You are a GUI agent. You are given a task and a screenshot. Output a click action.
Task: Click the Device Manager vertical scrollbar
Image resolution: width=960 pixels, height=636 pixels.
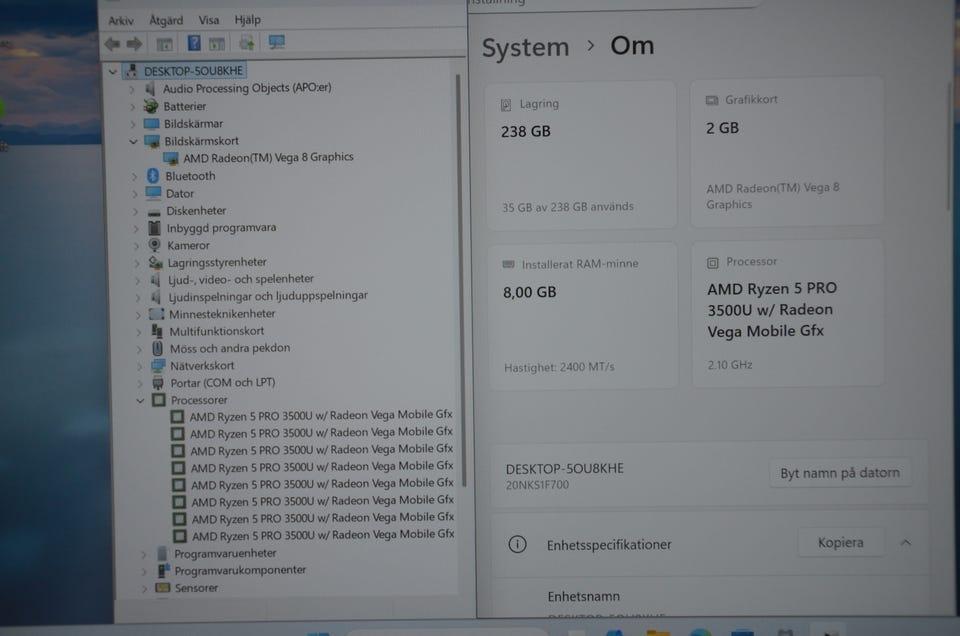coord(461,279)
